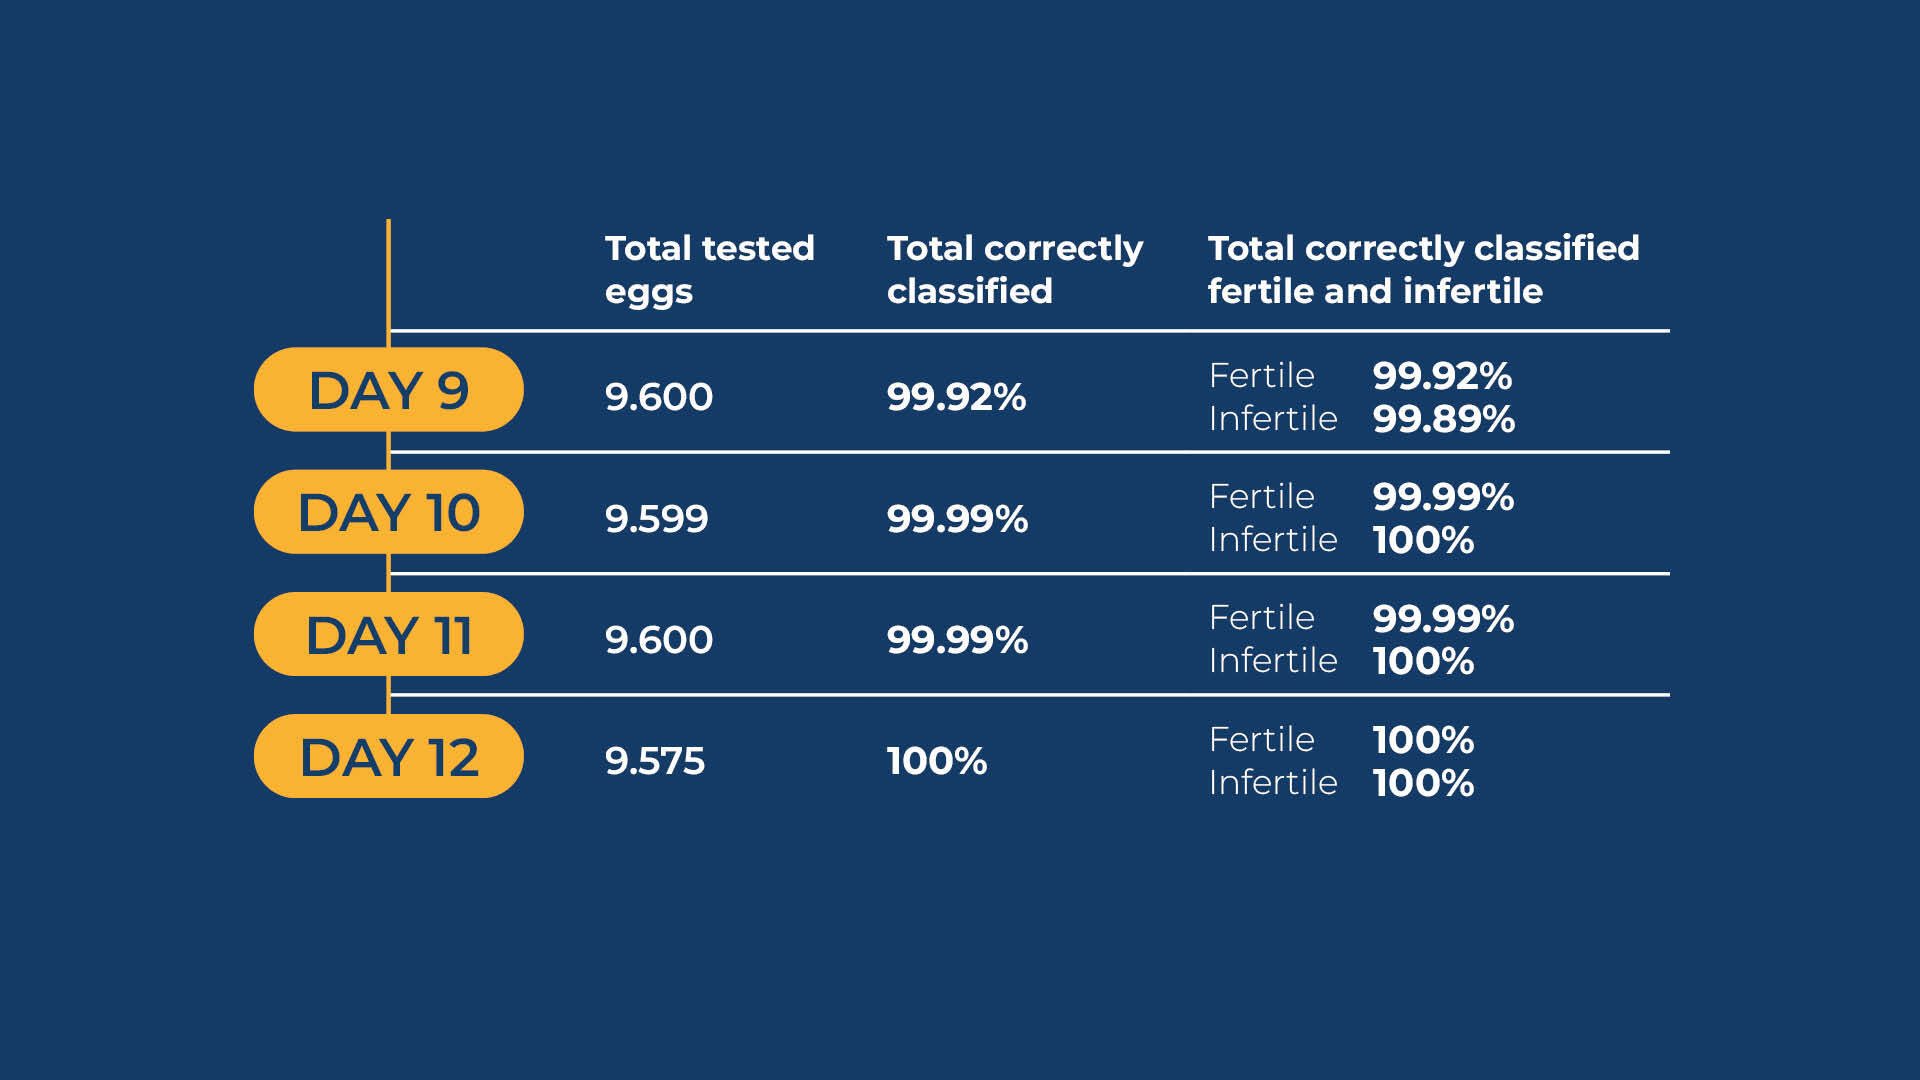Select the DAY 12 yellow badge
The width and height of the screenshot is (1920, 1080).
click(388, 756)
